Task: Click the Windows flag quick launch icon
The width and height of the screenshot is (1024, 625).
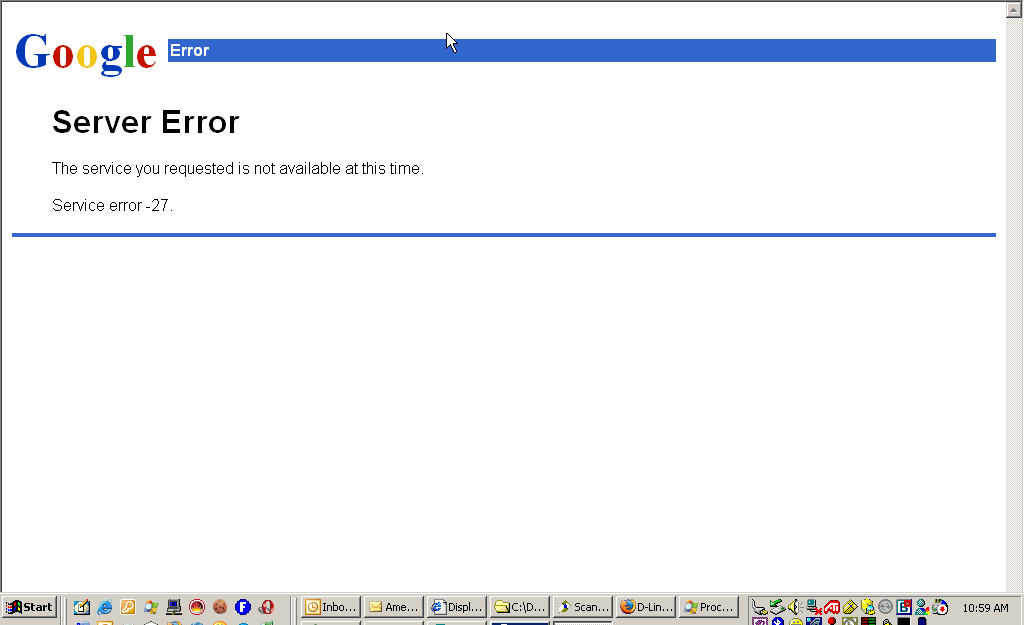Action: pyautogui.click(x=151, y=607)
